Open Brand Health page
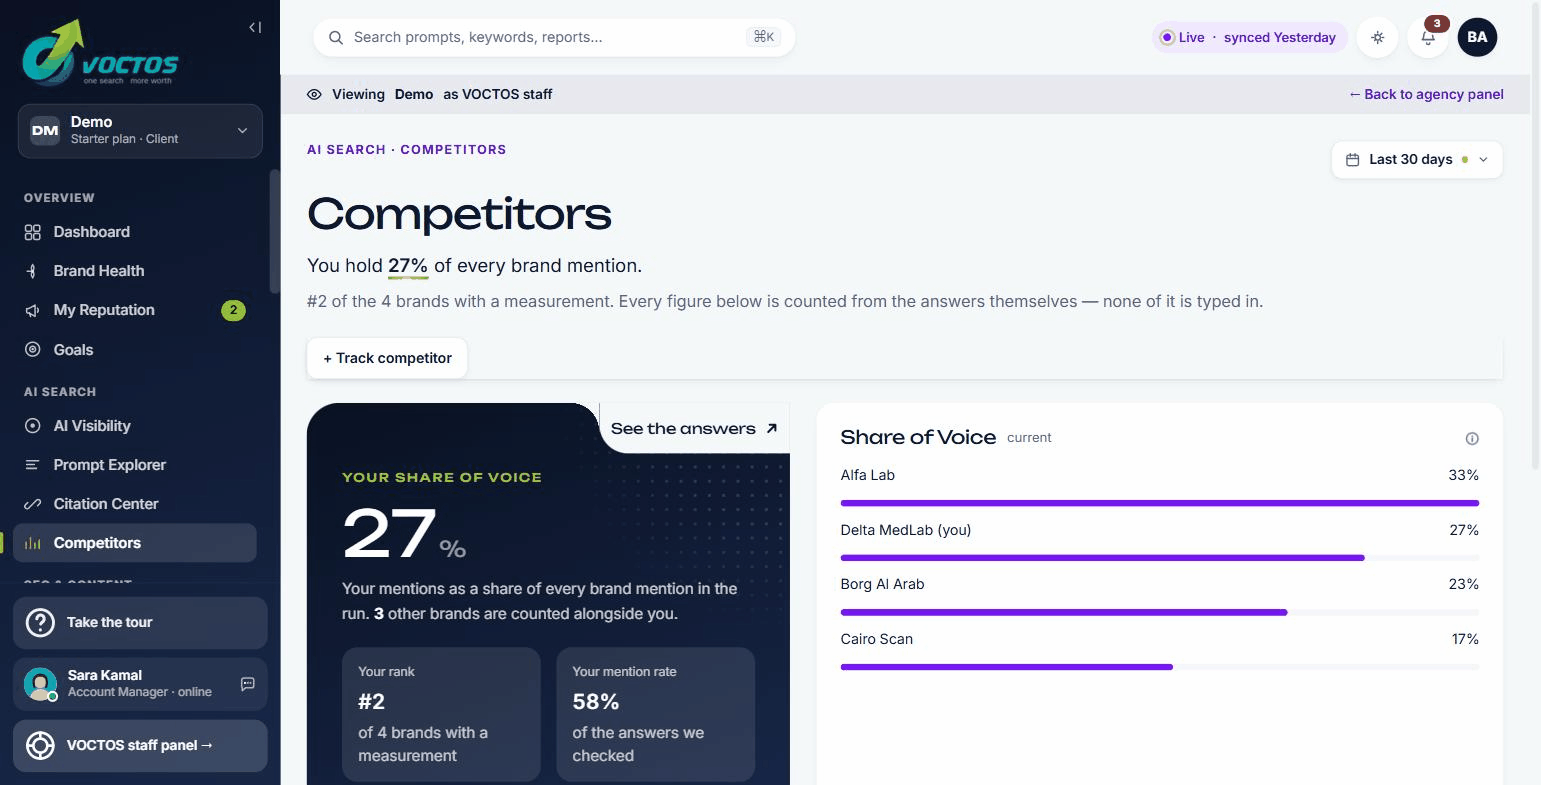This screenshot has width=1541, height=785. [x=135, y=271]
